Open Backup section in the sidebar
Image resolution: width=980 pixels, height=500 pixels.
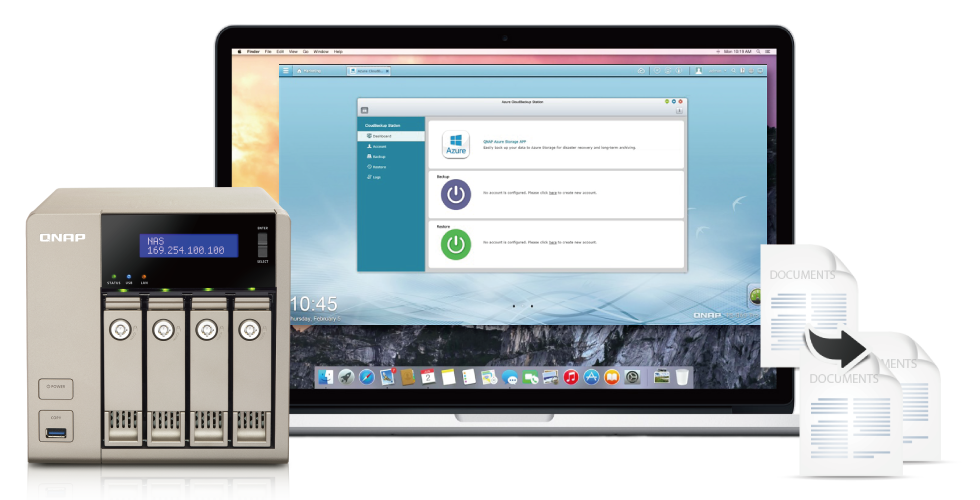(380, 156)
